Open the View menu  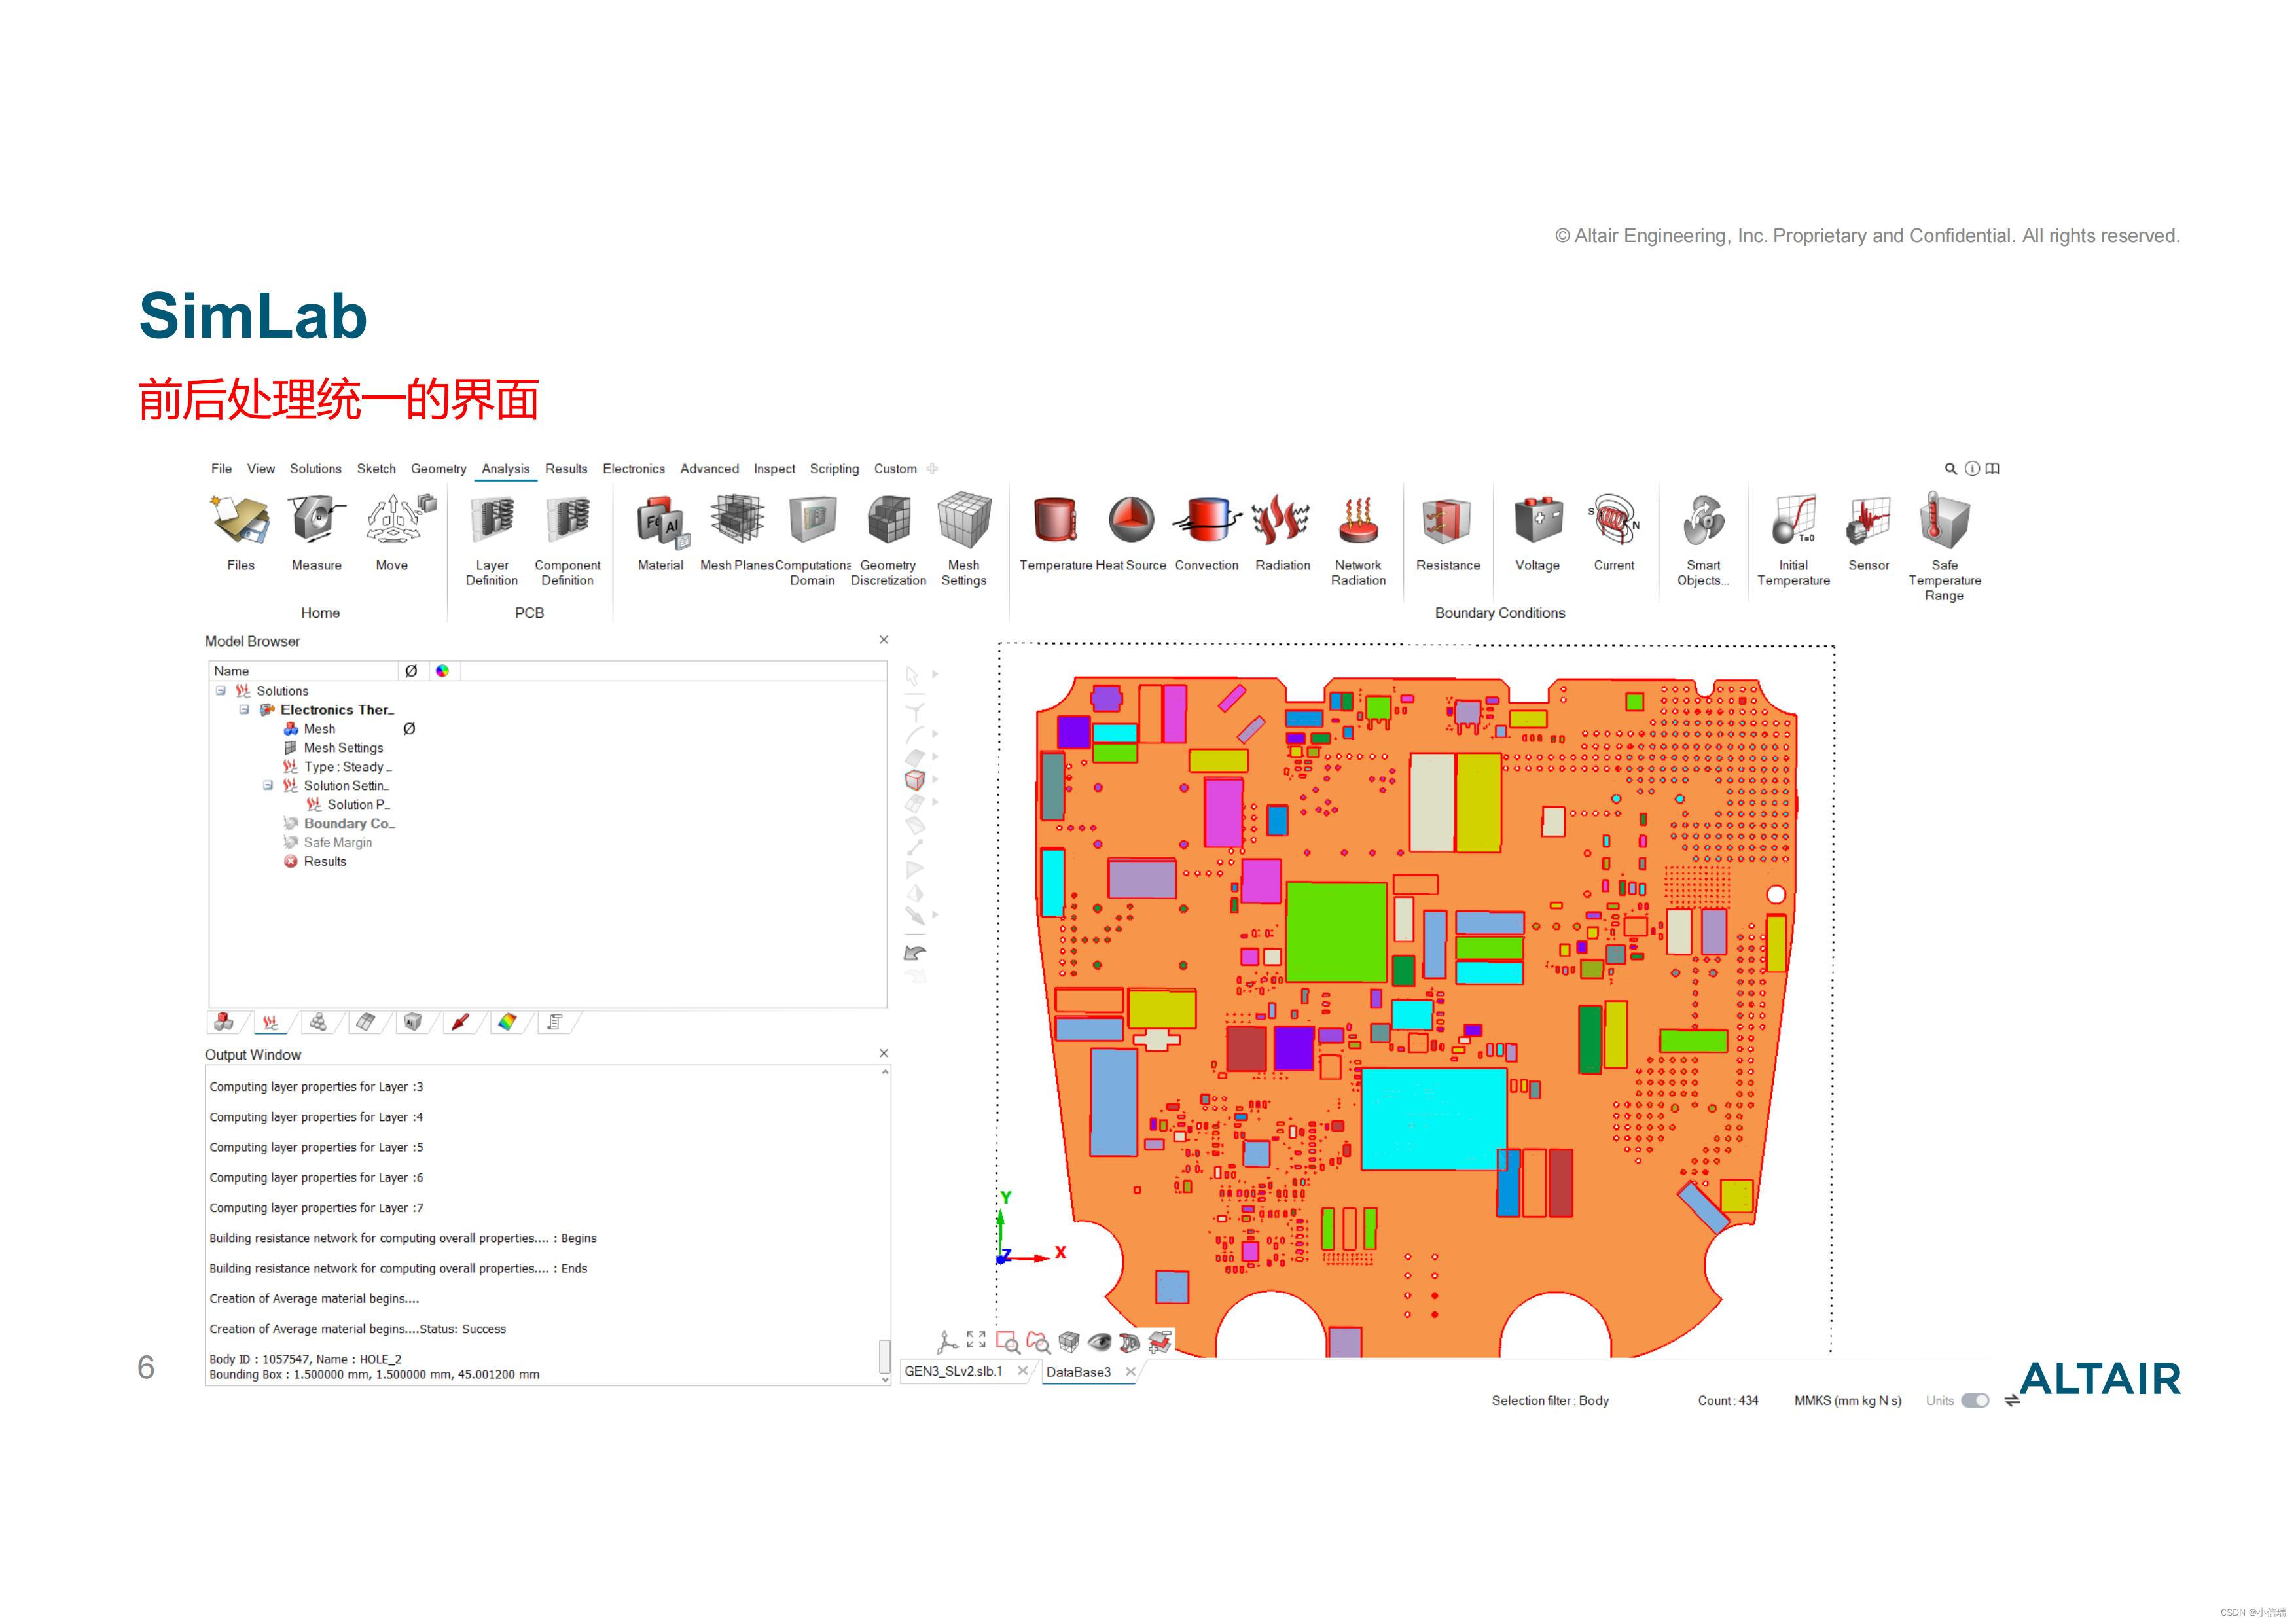click(x=261, y=468)
